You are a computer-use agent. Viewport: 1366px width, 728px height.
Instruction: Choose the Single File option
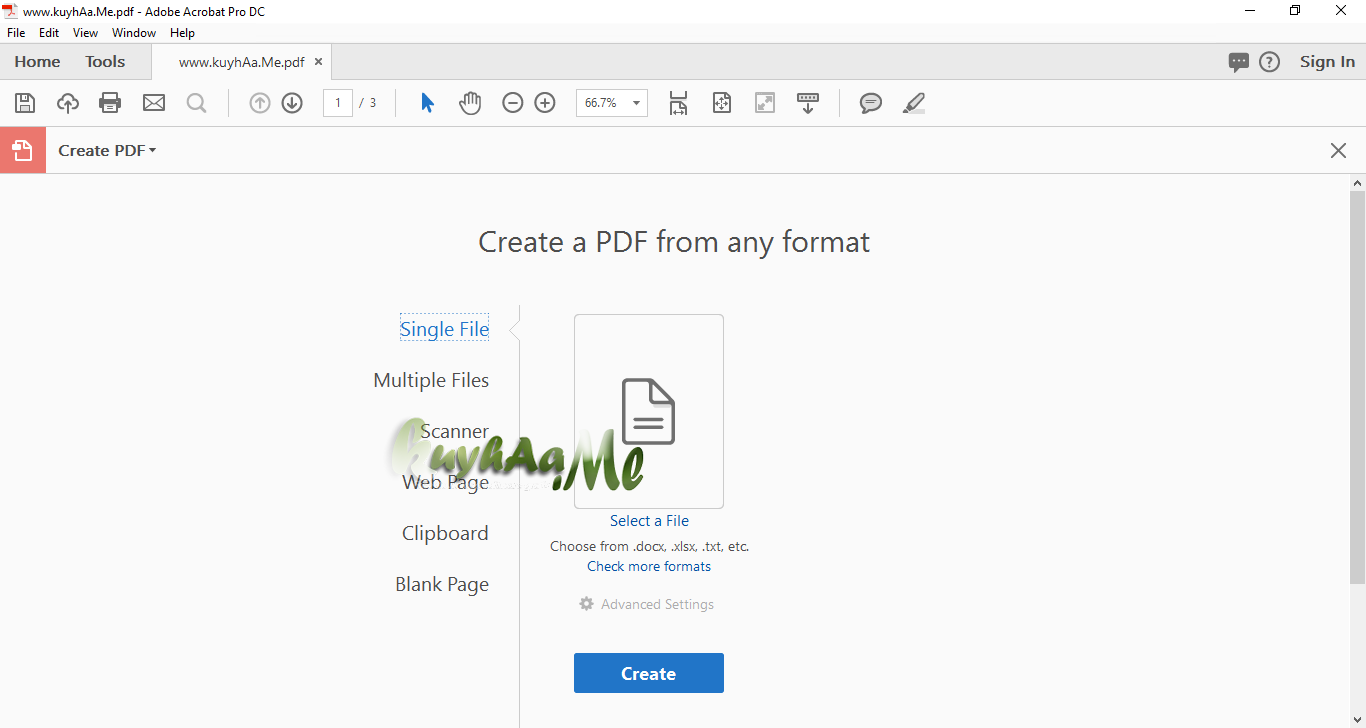click(445, 329)
